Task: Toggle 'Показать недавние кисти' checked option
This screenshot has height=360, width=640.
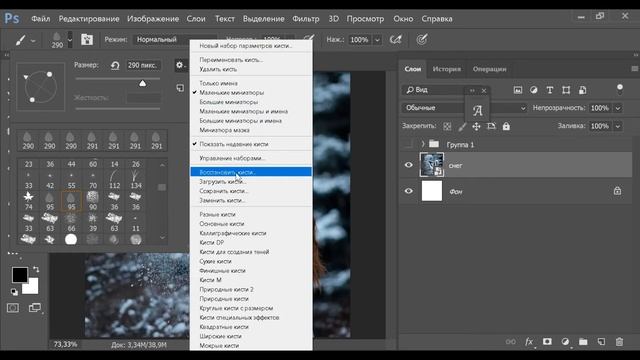Action: tap(233, 144)
